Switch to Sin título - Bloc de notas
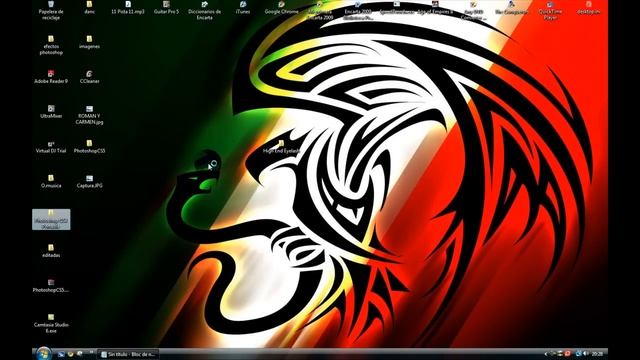This screenshot has width=640, height=360. pos(128,354)
